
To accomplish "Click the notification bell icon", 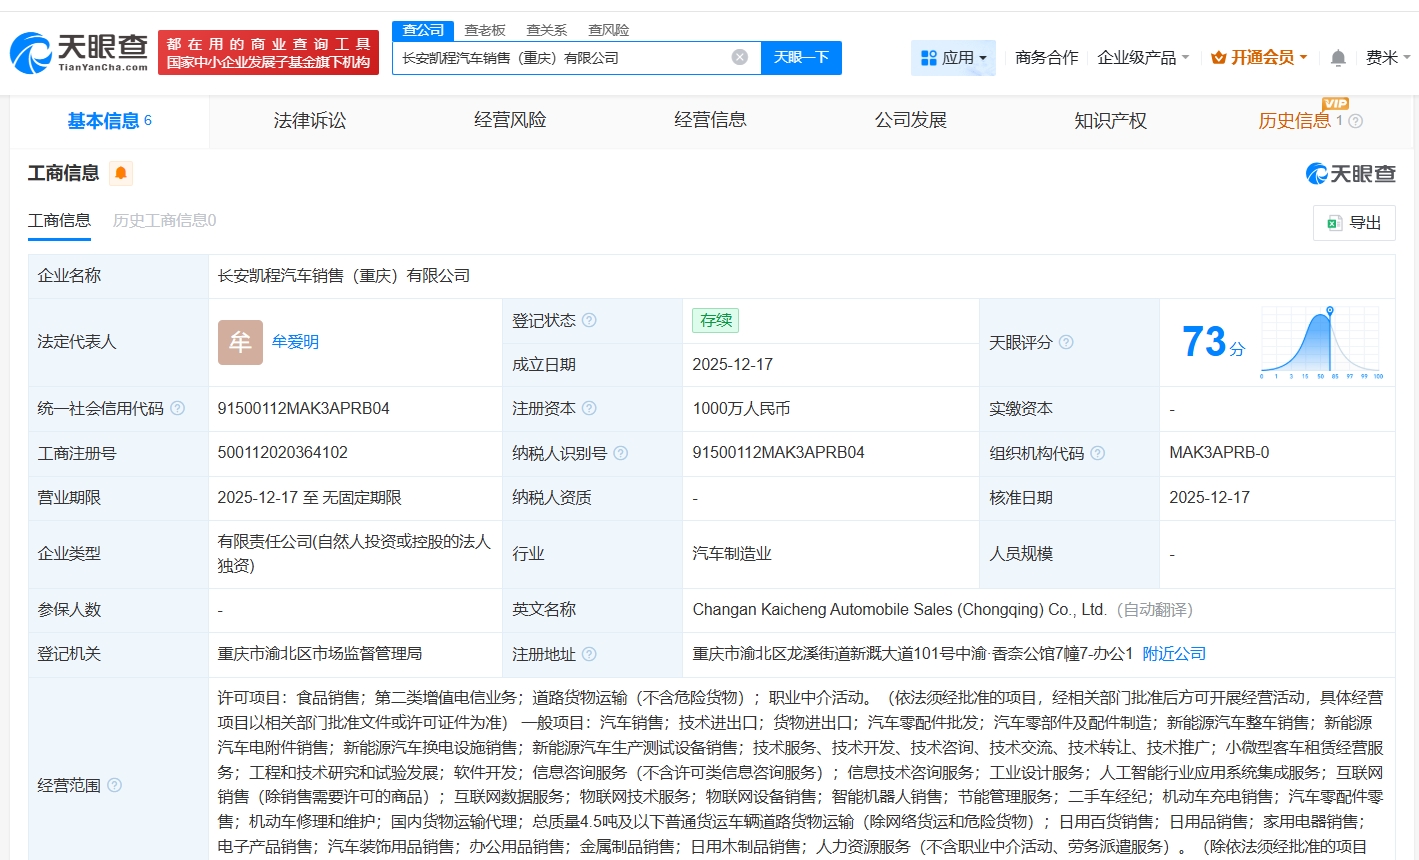I will tap(1338, 58).
